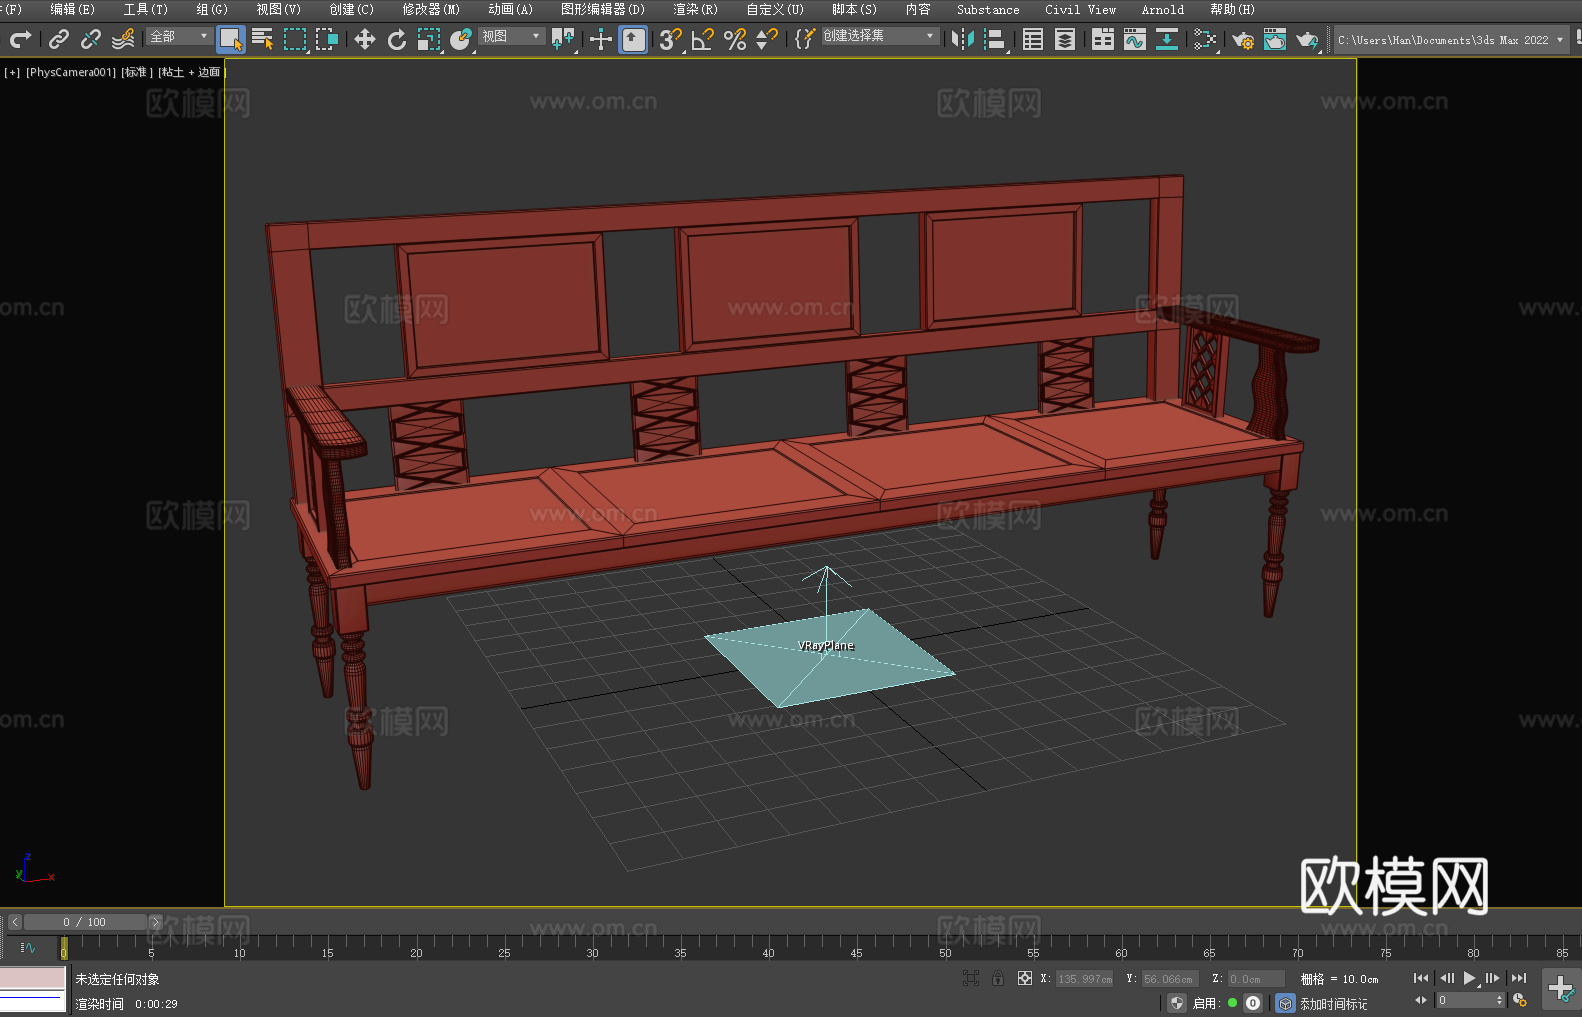Click the timeline previous-frame arrow
Image resolution: width=1582 pixels, height=1017 pixels.
pos(14,922)
